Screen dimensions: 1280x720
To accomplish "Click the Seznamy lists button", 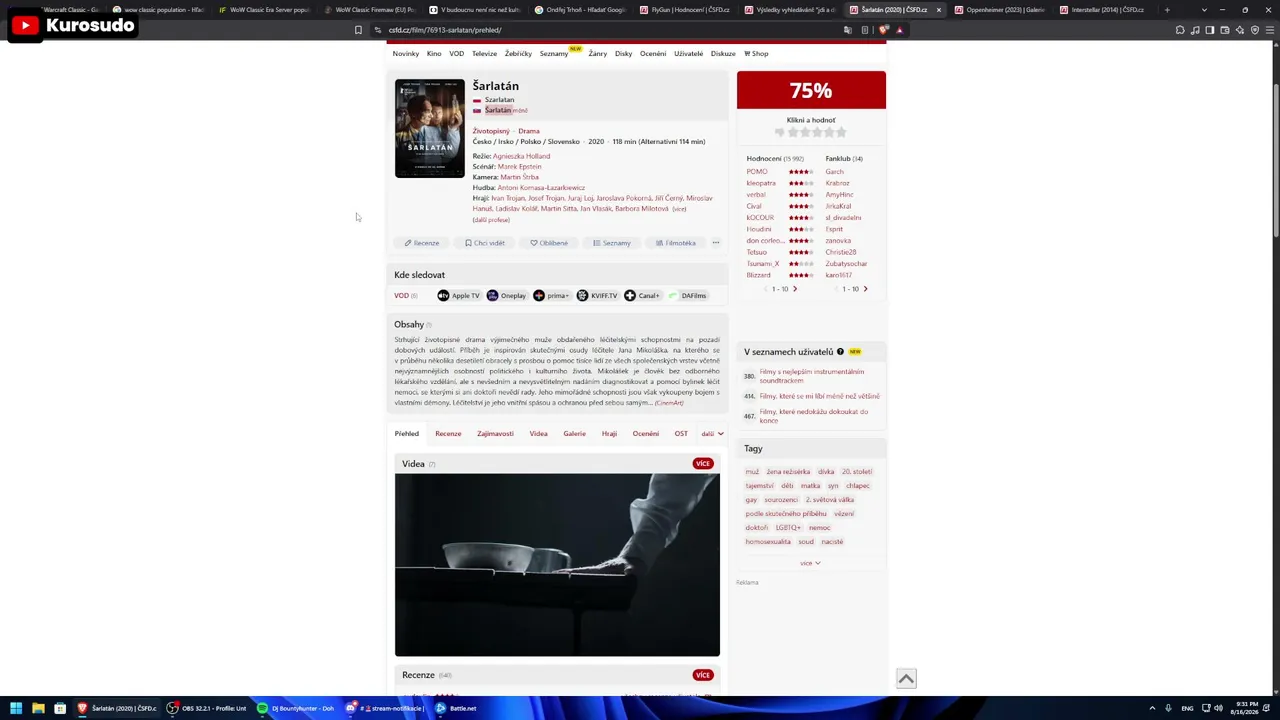I will coord(612,243).
